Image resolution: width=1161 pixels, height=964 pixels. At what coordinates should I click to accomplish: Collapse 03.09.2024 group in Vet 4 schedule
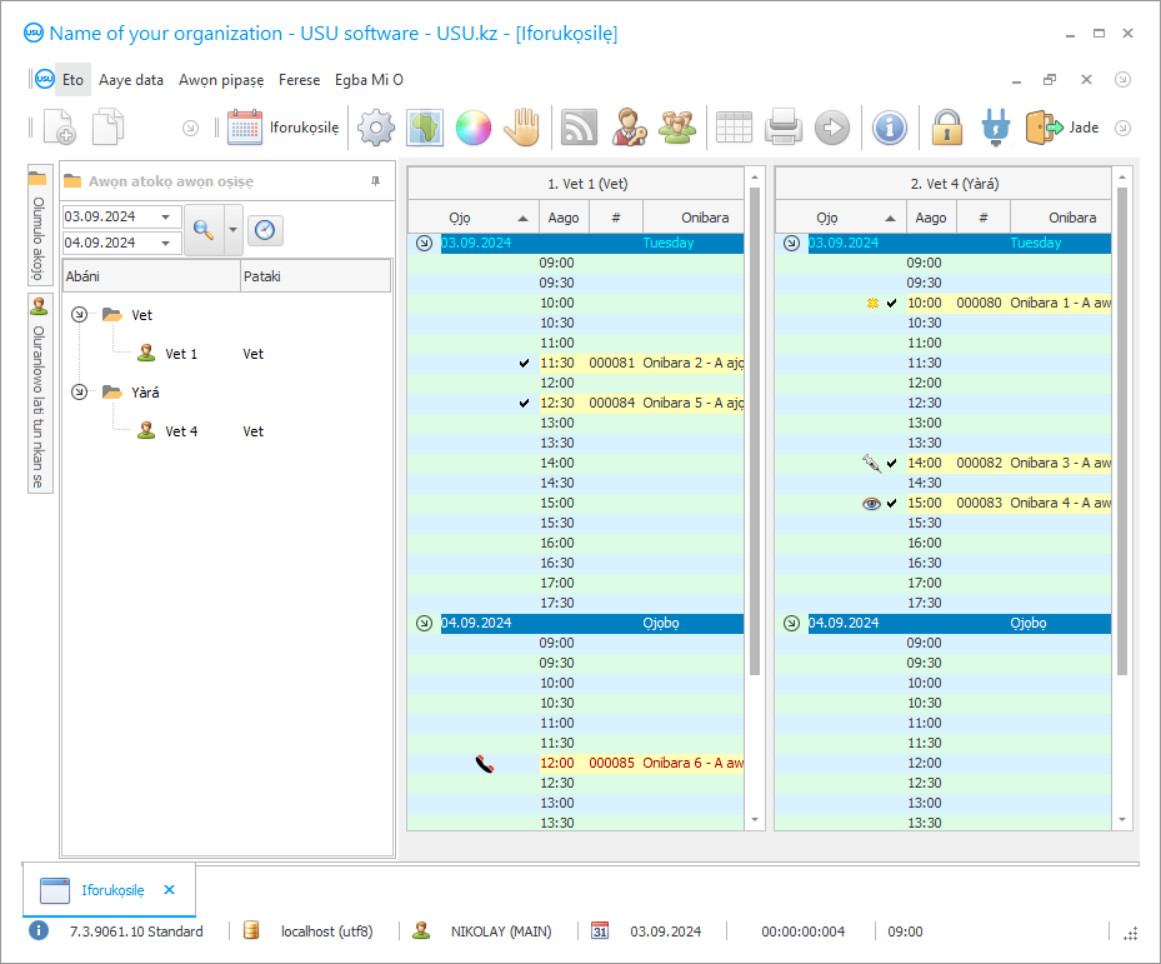pos(792,243)
